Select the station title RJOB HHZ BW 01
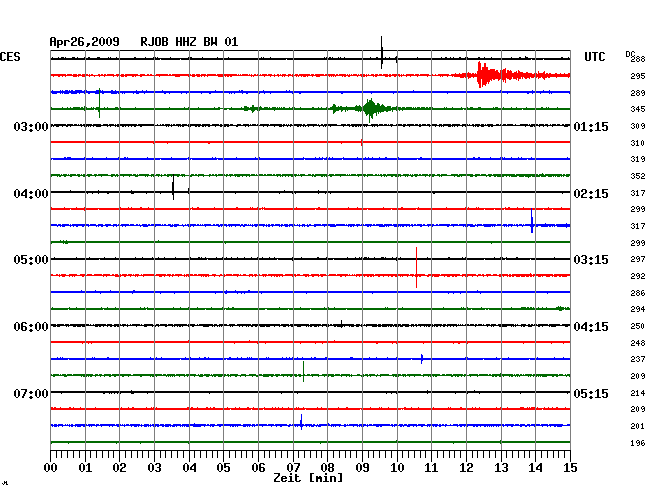Screen dimensions: 650x494 pos(189,42)
